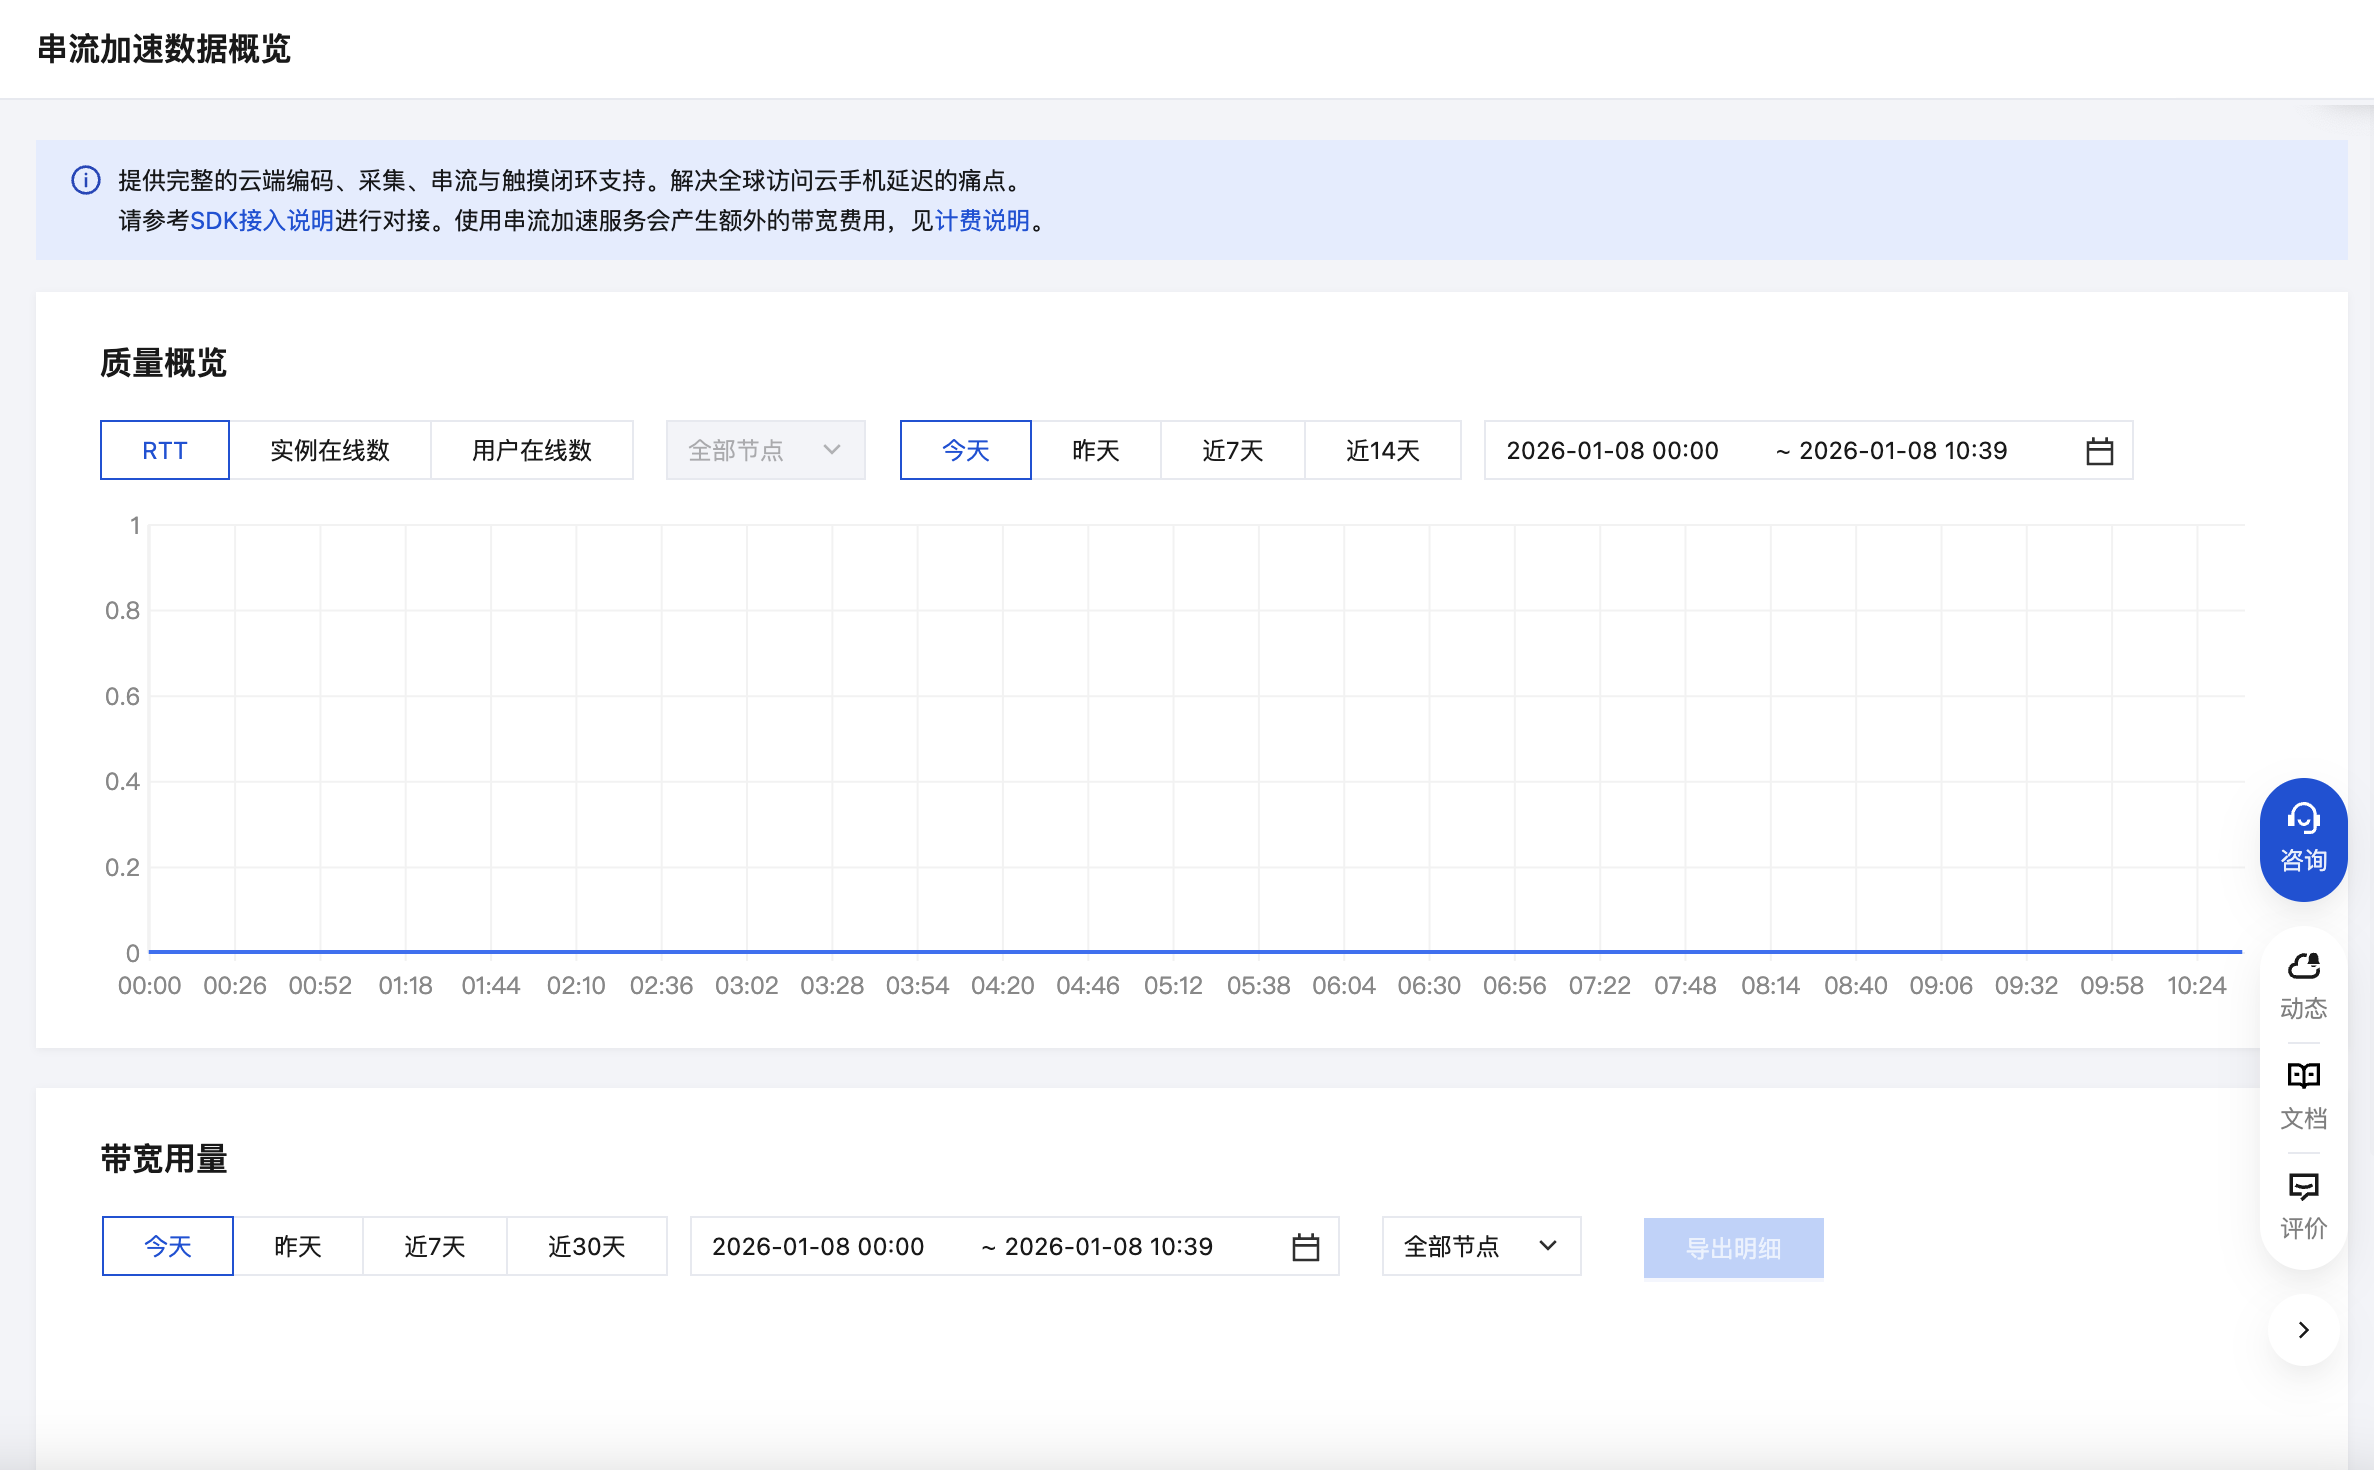2374x1470 pixels.
Task: Select 近14天 range in 质量概览
Action: coord(1382,451)
